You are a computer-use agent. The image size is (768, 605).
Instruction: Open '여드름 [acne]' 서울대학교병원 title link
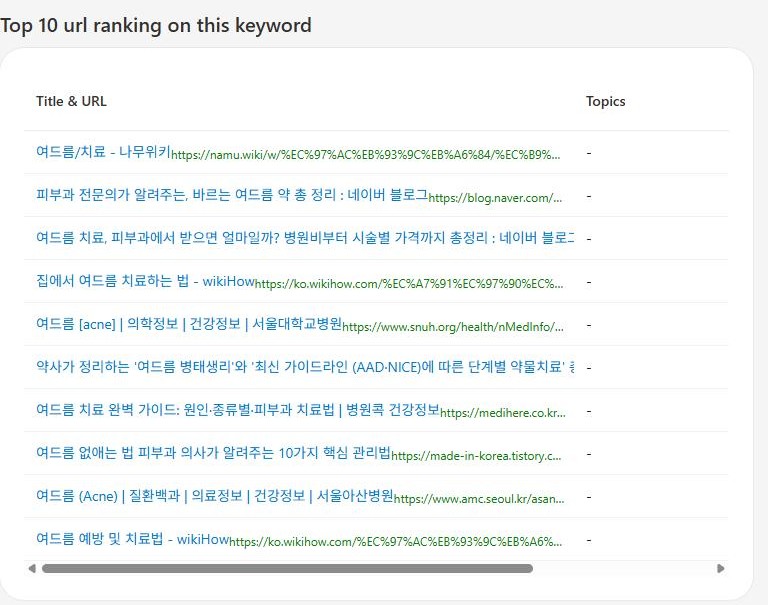point(189,323)
